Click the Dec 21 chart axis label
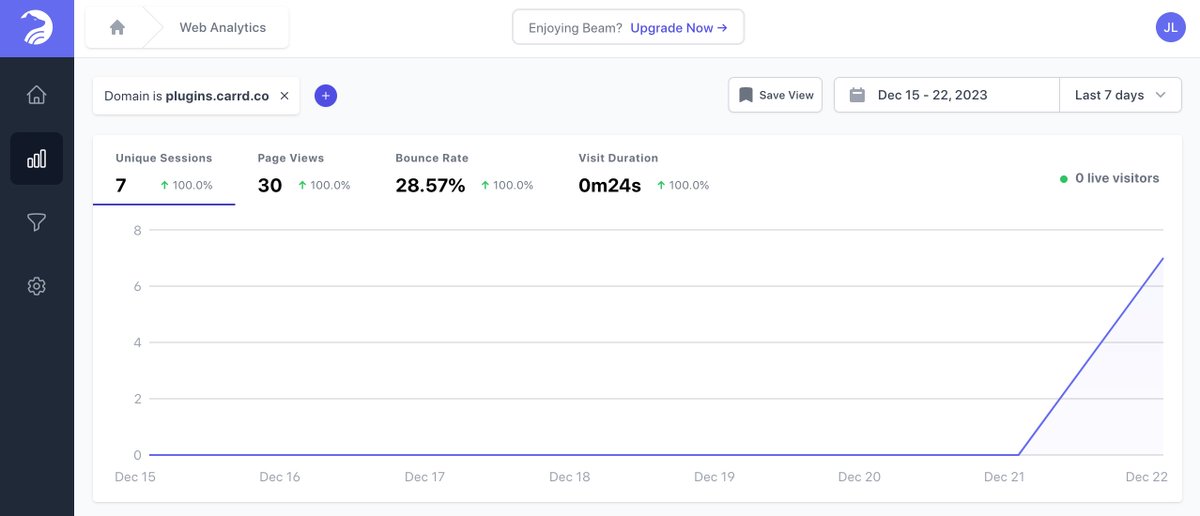 (x=1004, y=477)
